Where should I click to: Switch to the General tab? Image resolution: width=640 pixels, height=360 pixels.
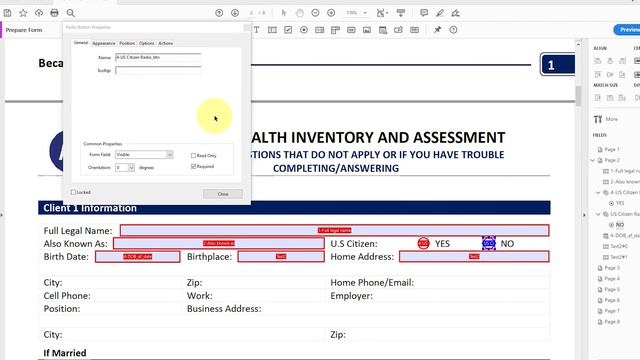[x=81, y=43]
